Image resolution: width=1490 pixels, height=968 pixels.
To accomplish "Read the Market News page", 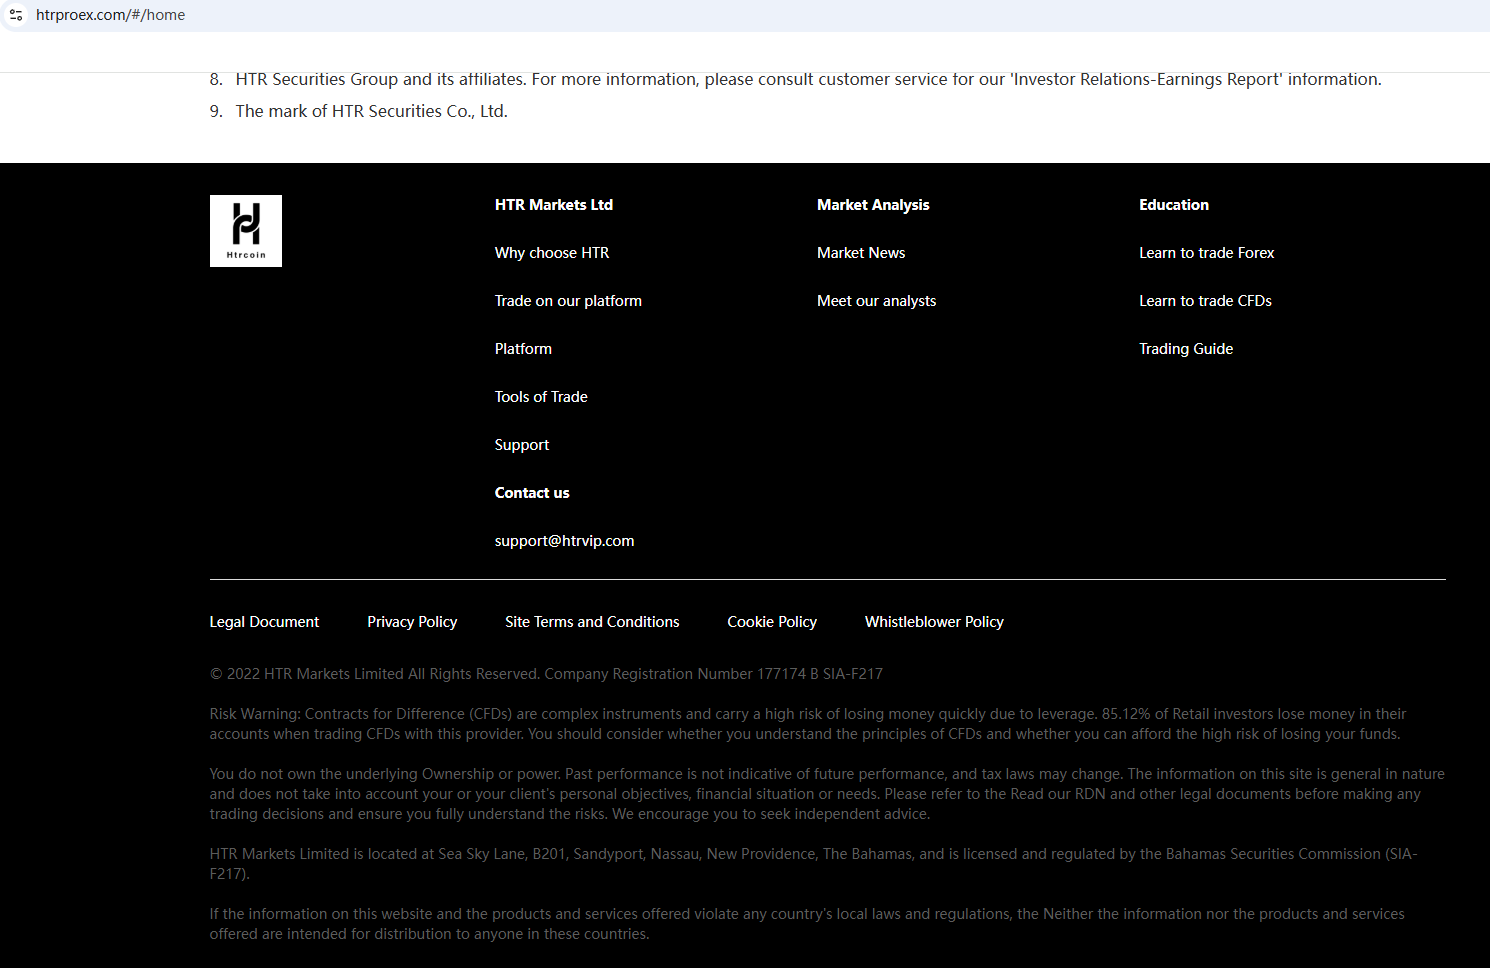I will [861, 253].
